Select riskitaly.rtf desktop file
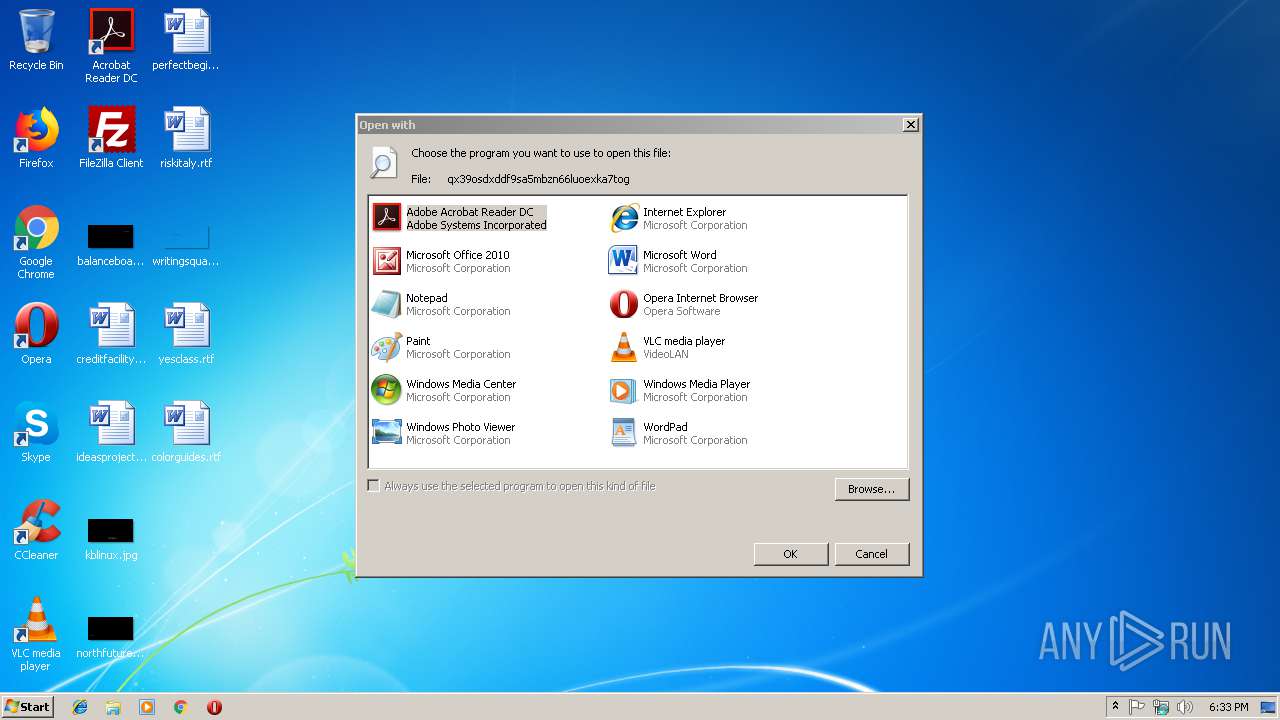 point(186,138)
